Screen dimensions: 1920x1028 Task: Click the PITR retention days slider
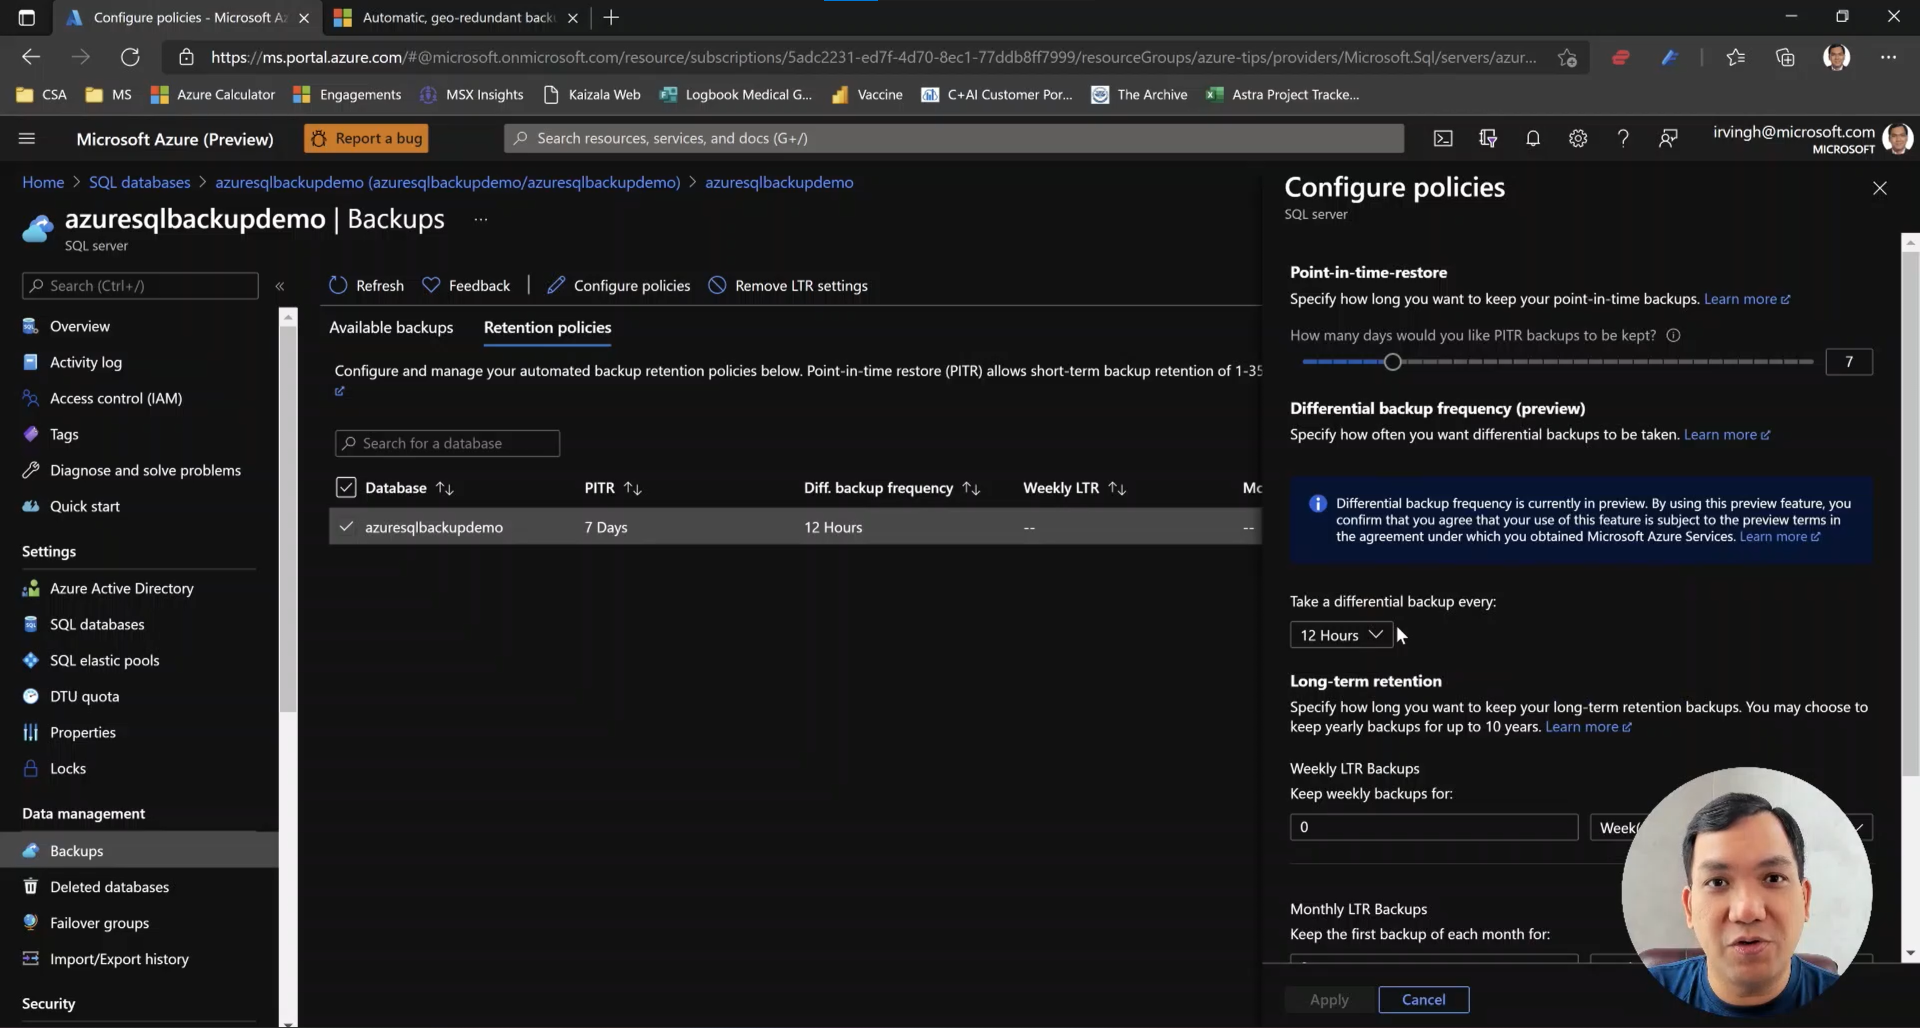point(1393,362)
